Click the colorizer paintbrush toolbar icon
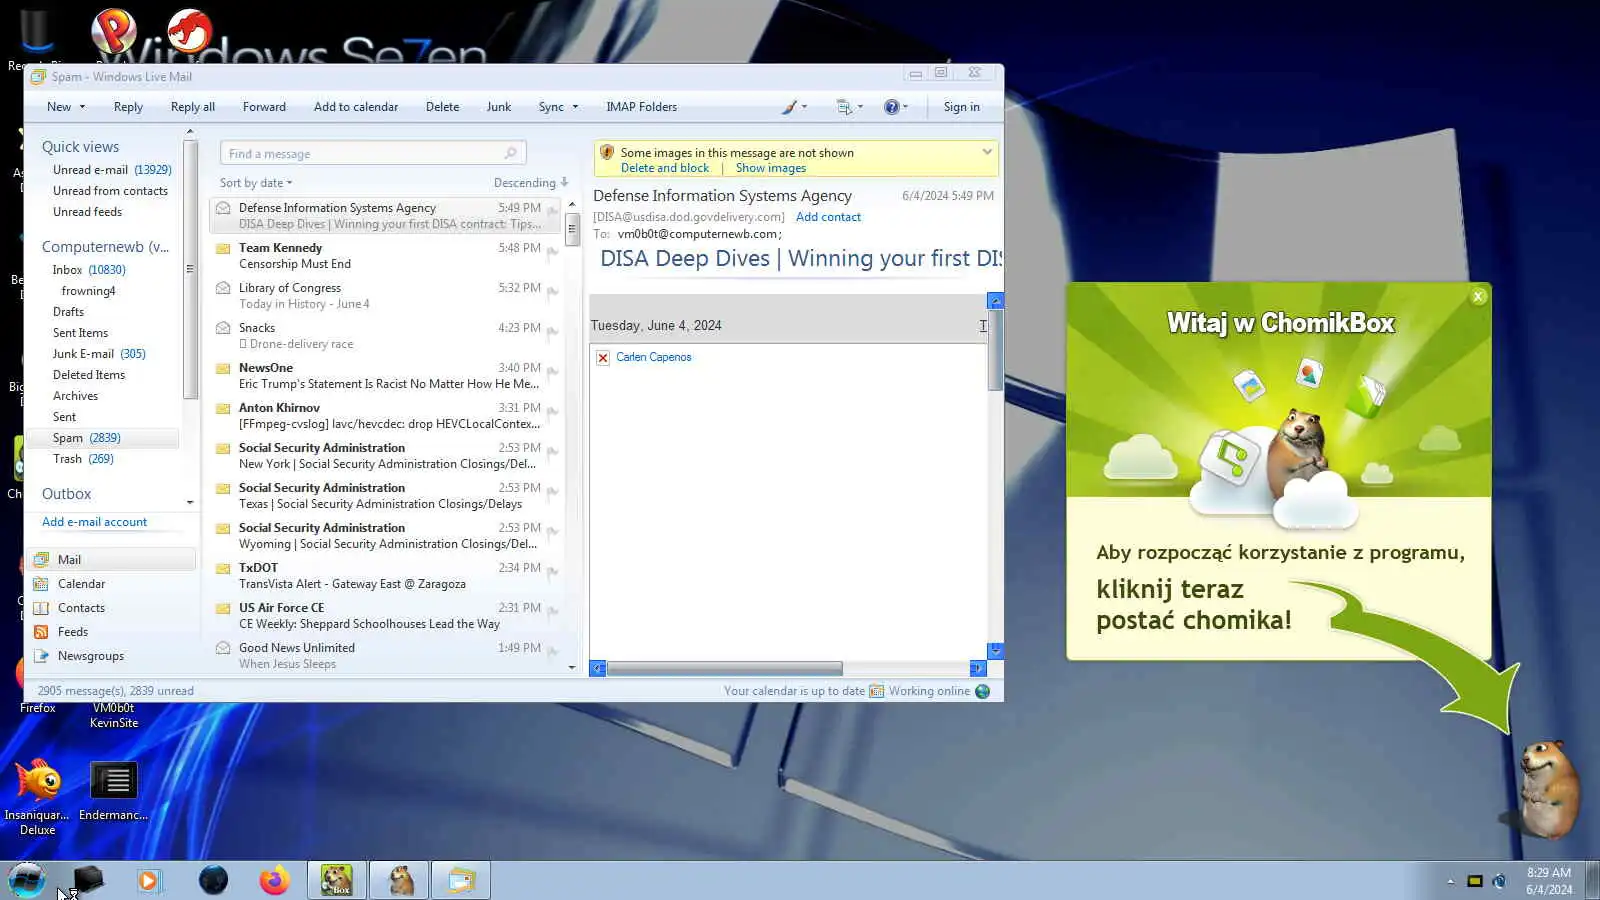The width and height of the screenshot is (1600, 900). 789,107
